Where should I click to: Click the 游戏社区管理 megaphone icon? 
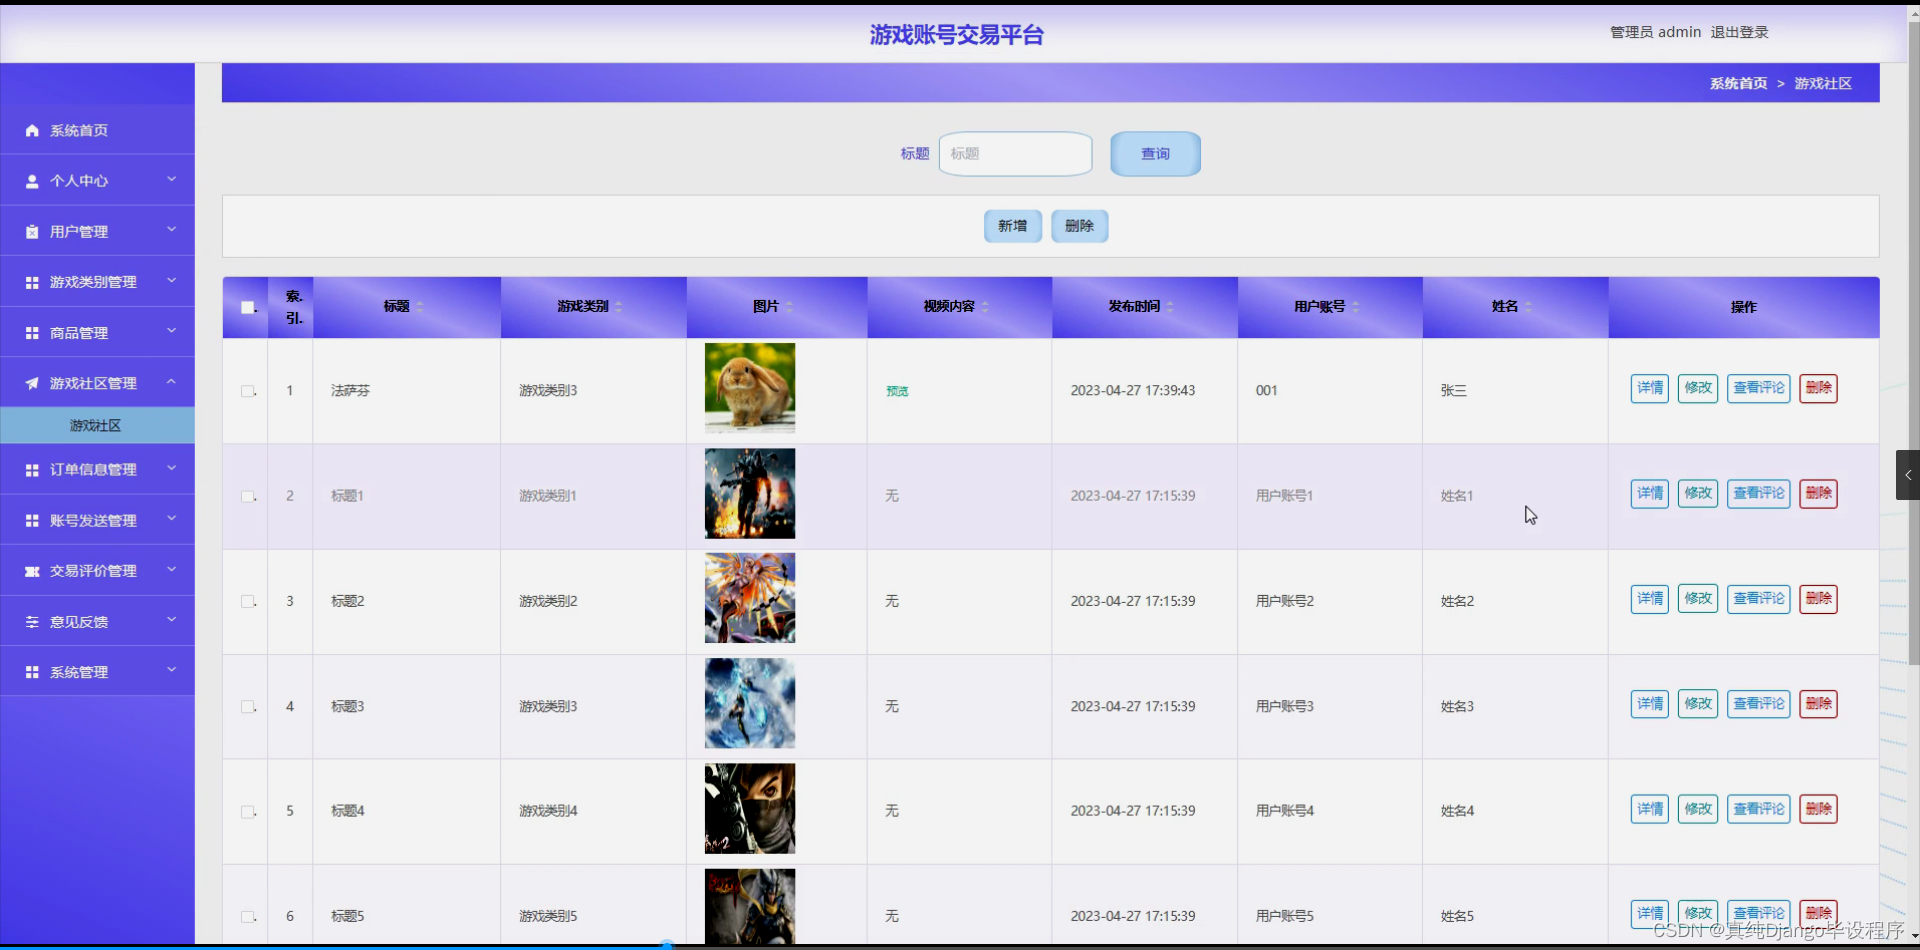pos(31,382)
